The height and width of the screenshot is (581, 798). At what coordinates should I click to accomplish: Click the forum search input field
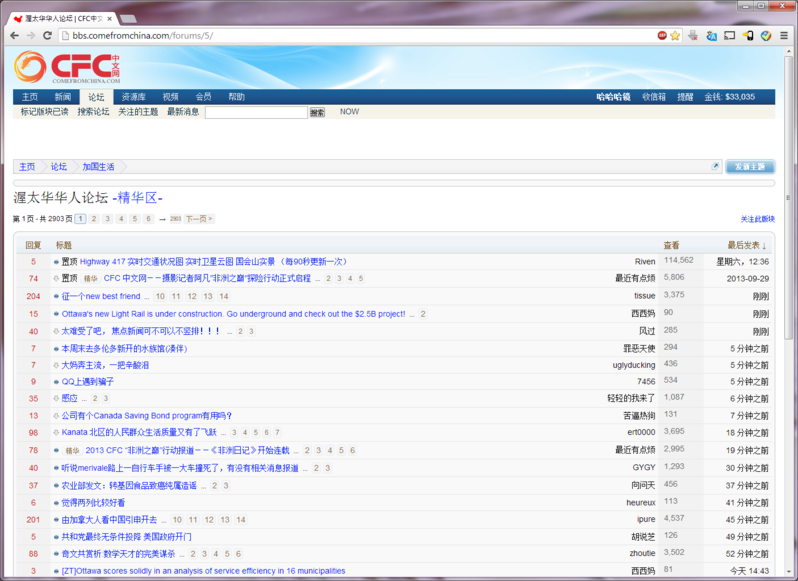pos(255,112)
